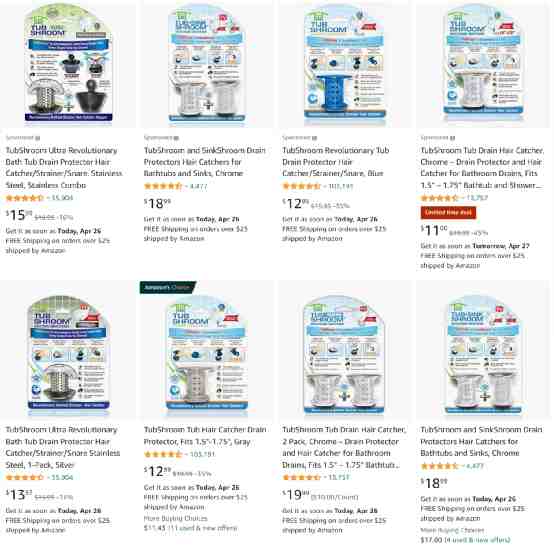Open star rating popup for Stainless Combo product
554x546 pixels.
pyautogui.click(x=24, y=198)
